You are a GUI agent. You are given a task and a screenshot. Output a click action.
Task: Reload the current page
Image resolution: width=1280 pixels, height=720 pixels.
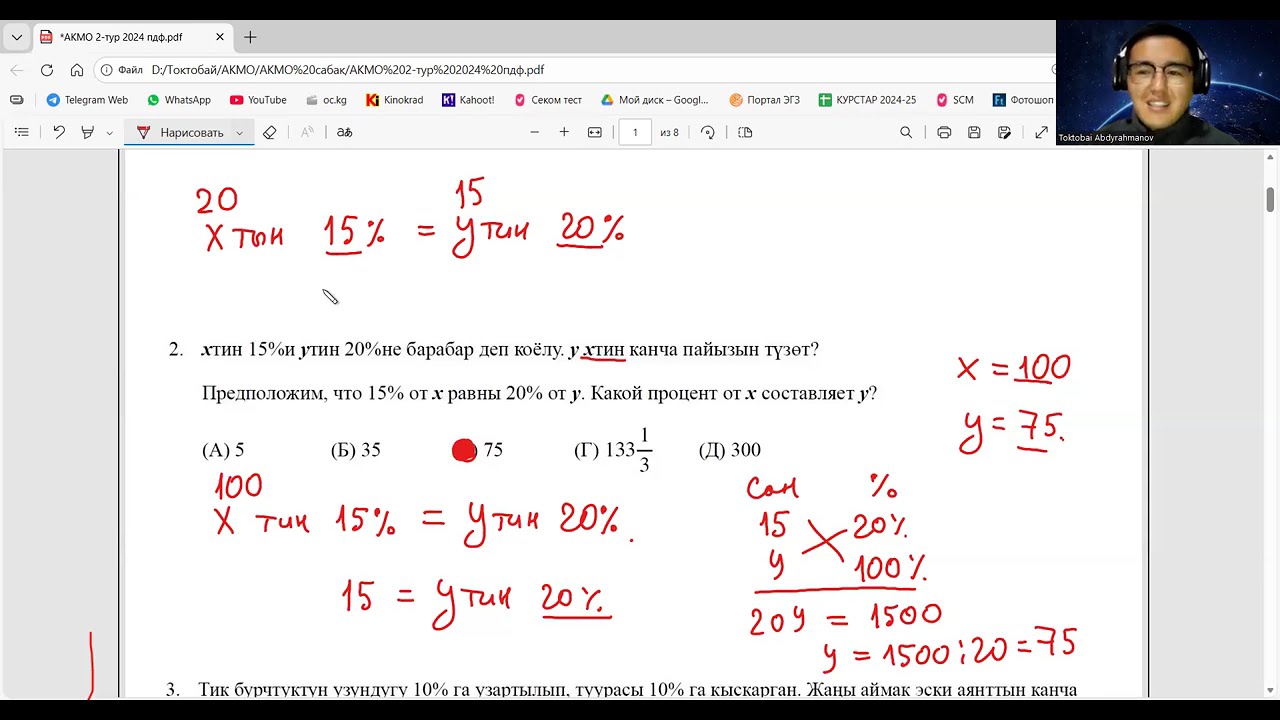(47, 70)
